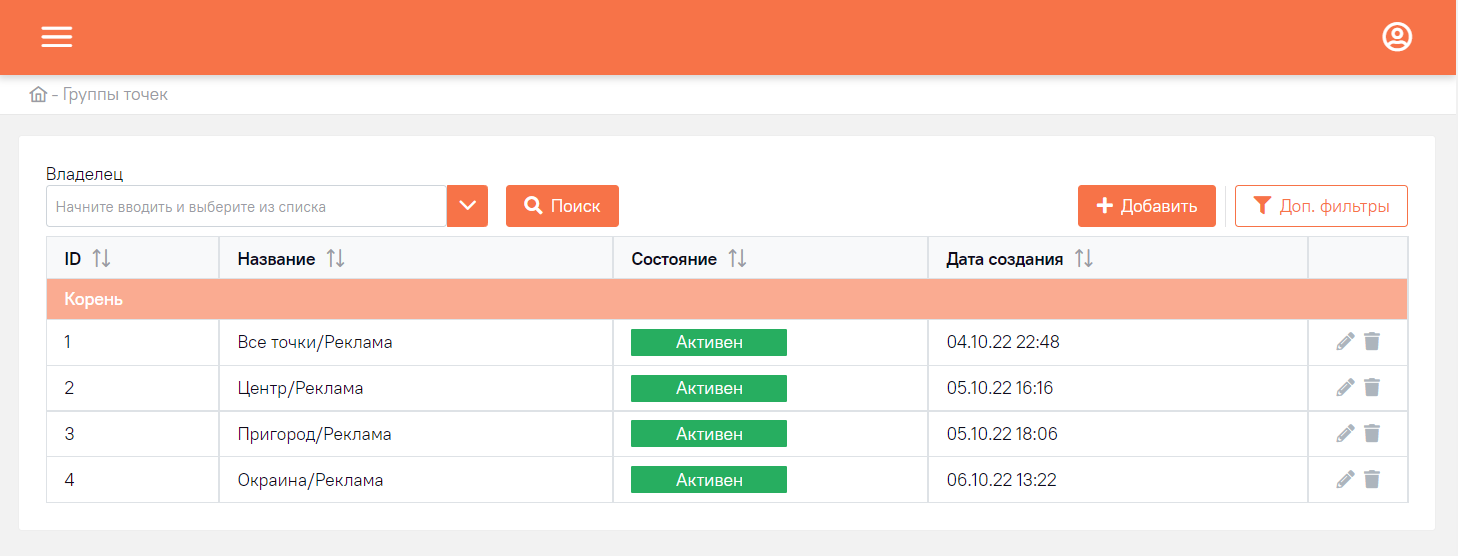Delete the Центр/Реклама group with trash icon

click(x=1372, y=388)
